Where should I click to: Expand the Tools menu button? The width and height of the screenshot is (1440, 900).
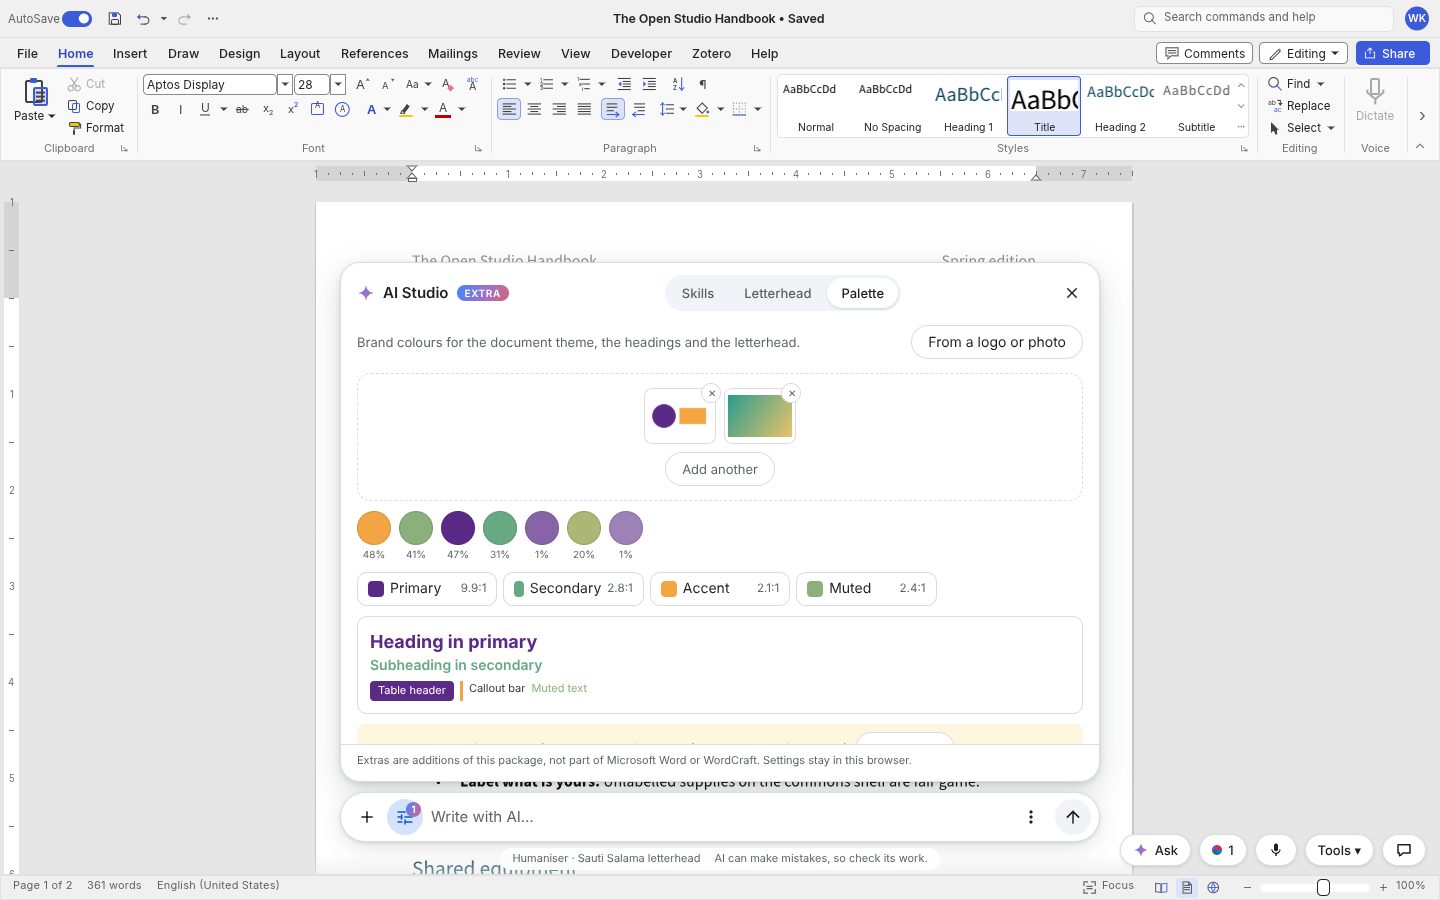tap(1339, 850)
